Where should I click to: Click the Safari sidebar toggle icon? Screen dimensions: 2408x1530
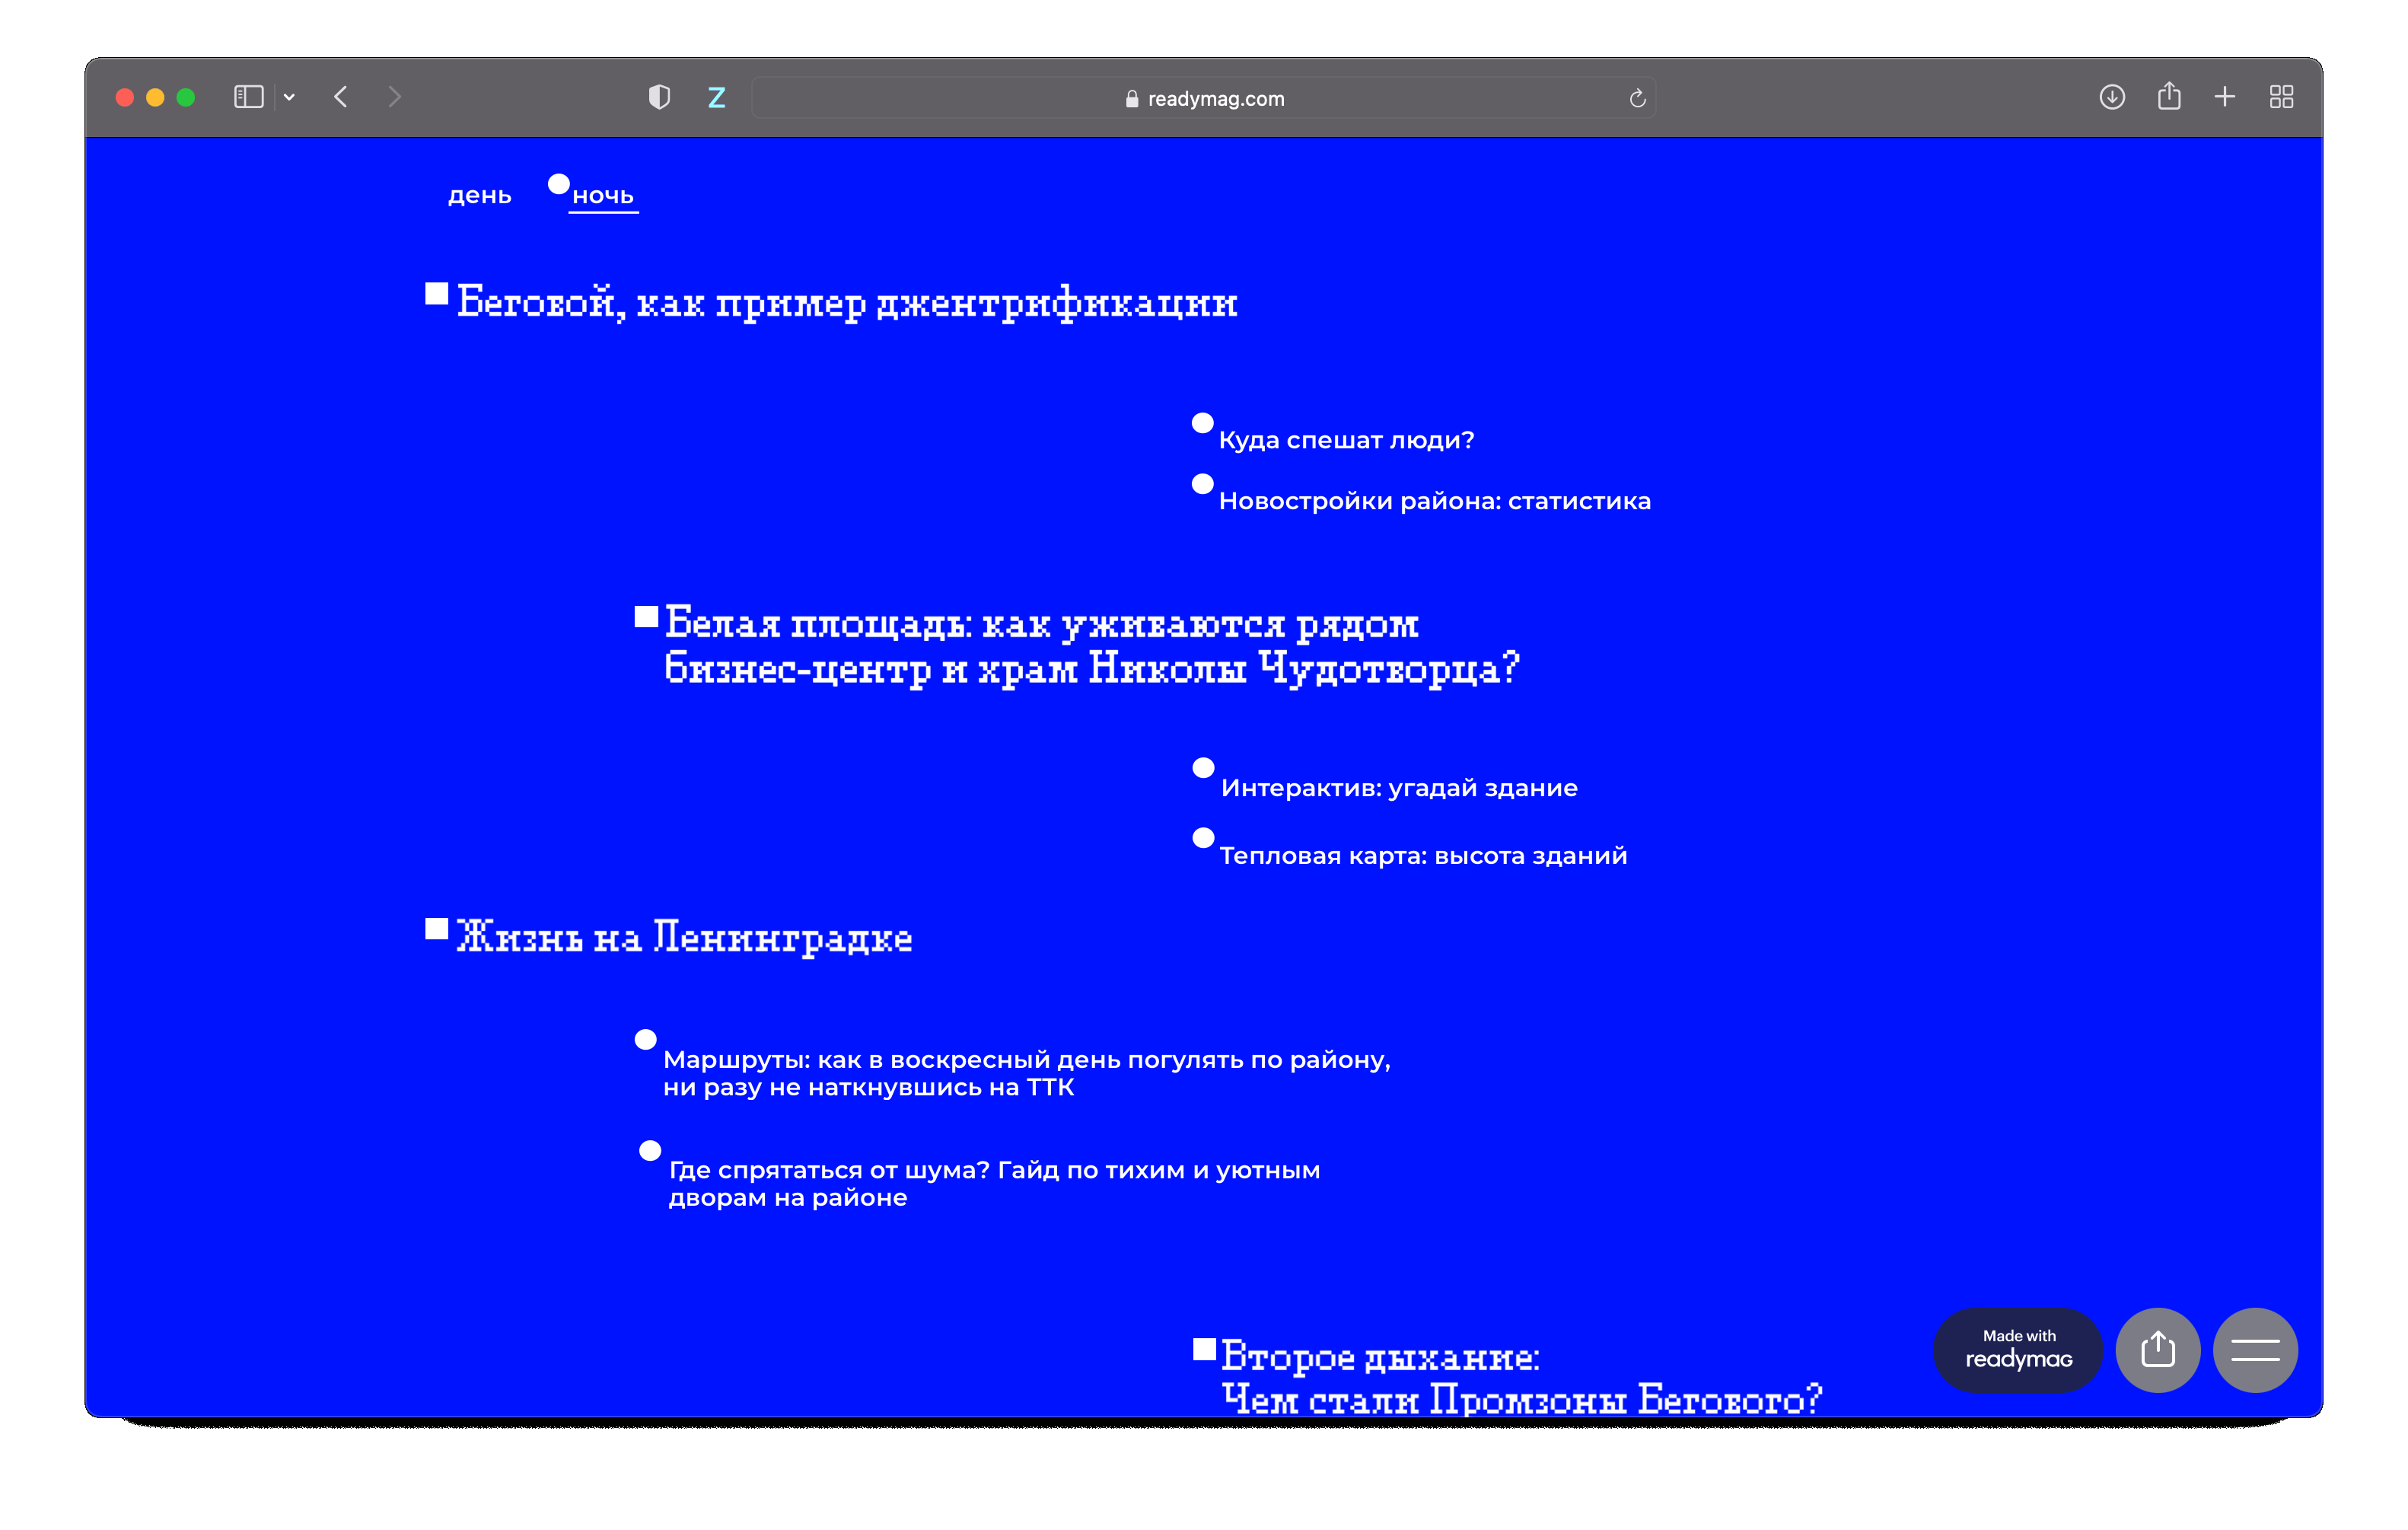[x=248, y=97]
